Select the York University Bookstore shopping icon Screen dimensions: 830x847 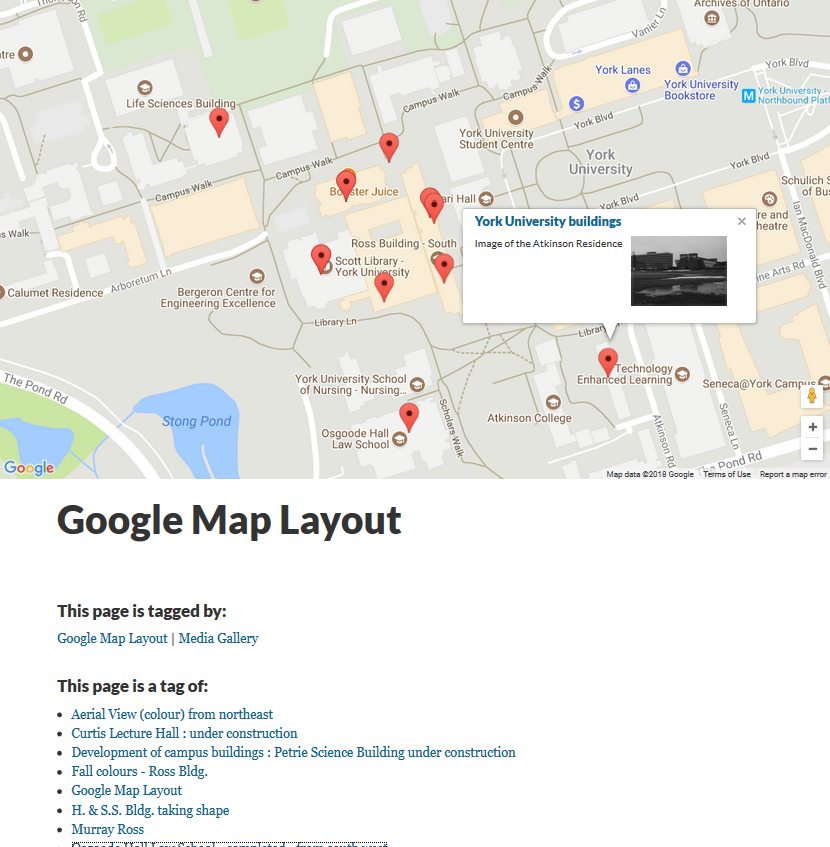[683, 69]
